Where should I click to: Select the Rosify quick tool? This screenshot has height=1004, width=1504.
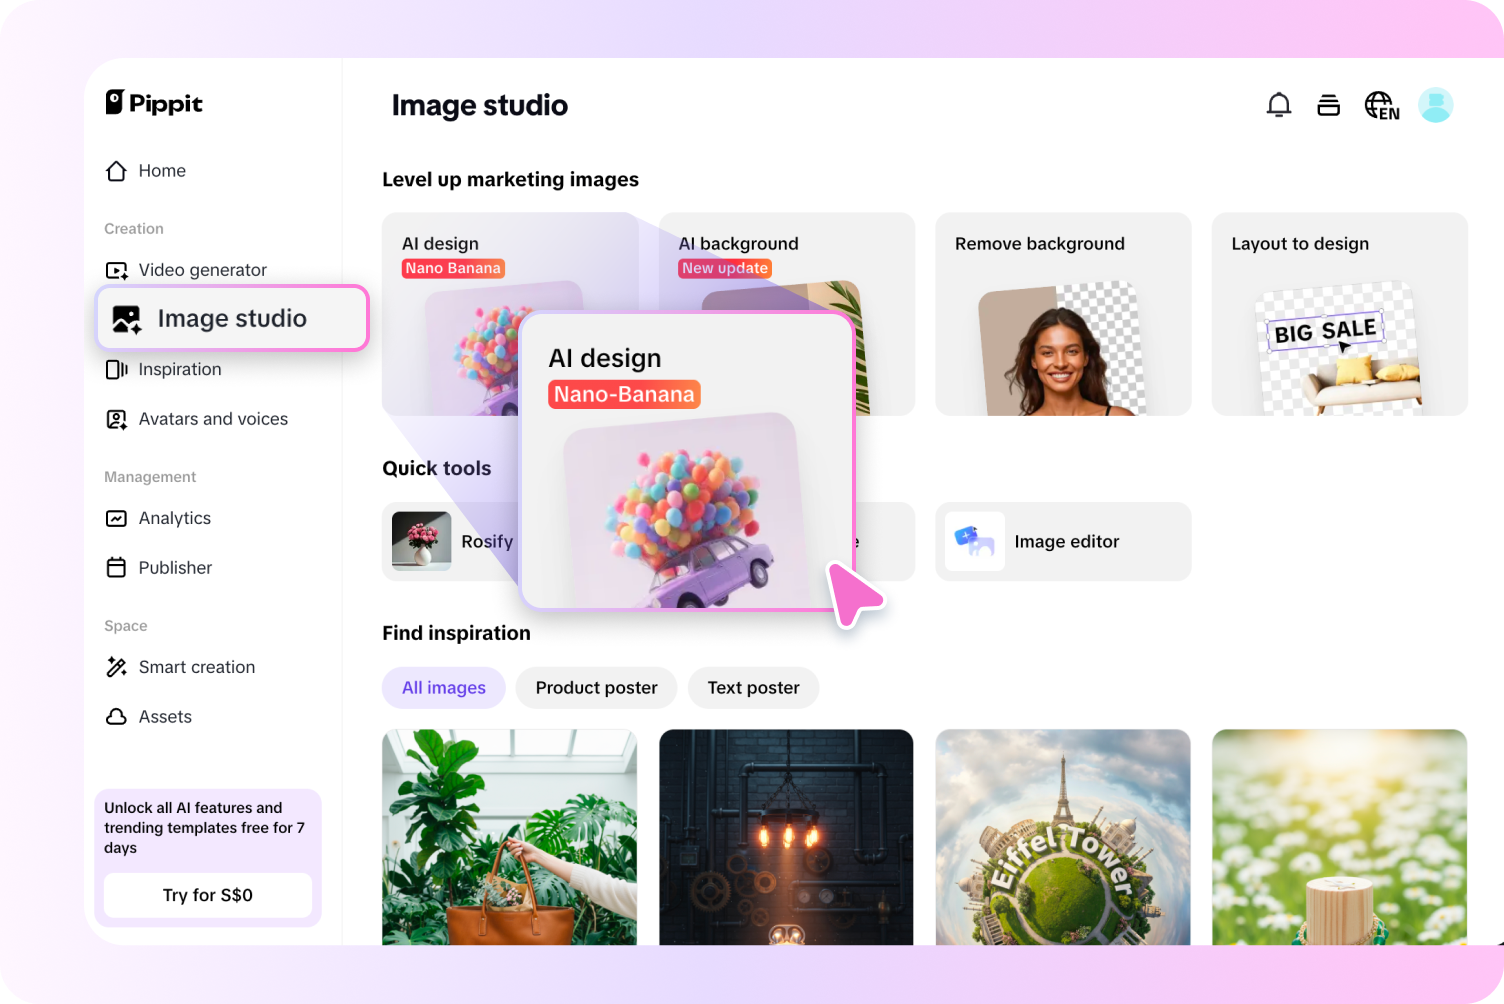point(453,541)
